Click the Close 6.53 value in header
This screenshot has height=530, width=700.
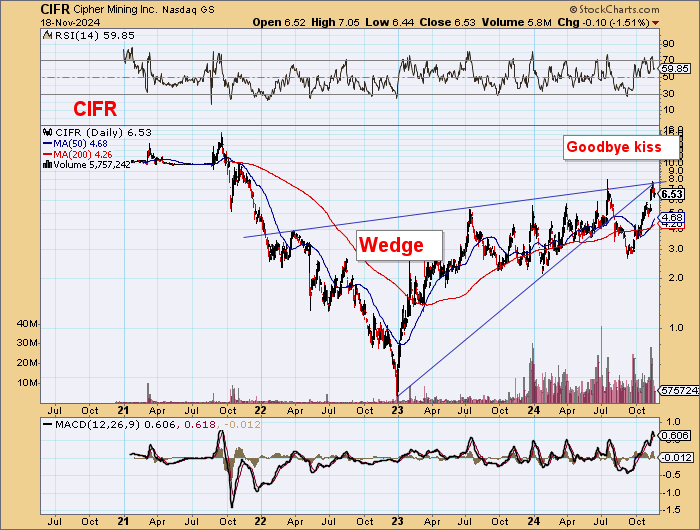pyautogui.click(x=447, y=22)
